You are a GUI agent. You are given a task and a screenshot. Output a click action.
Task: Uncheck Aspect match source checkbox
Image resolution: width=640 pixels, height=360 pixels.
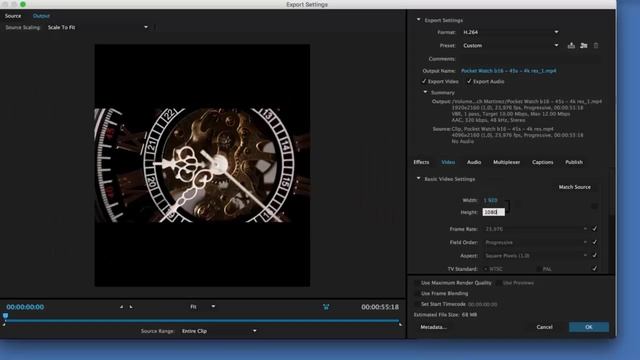[x=594, y=255]
